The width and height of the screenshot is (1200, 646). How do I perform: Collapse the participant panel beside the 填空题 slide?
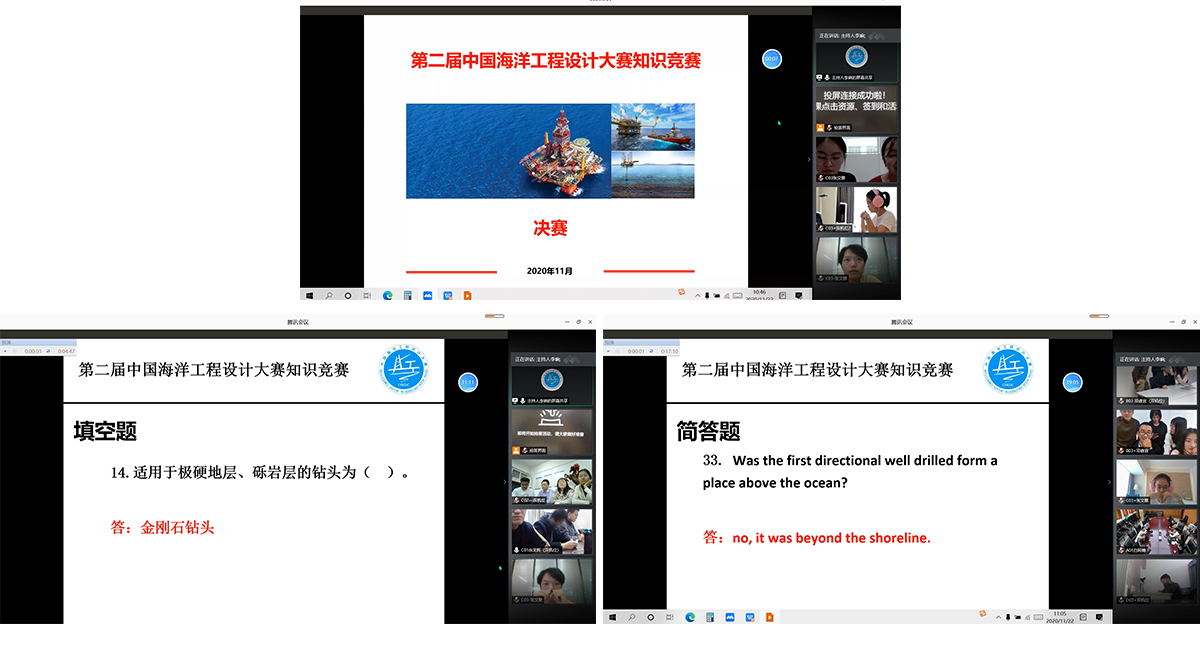504,482
